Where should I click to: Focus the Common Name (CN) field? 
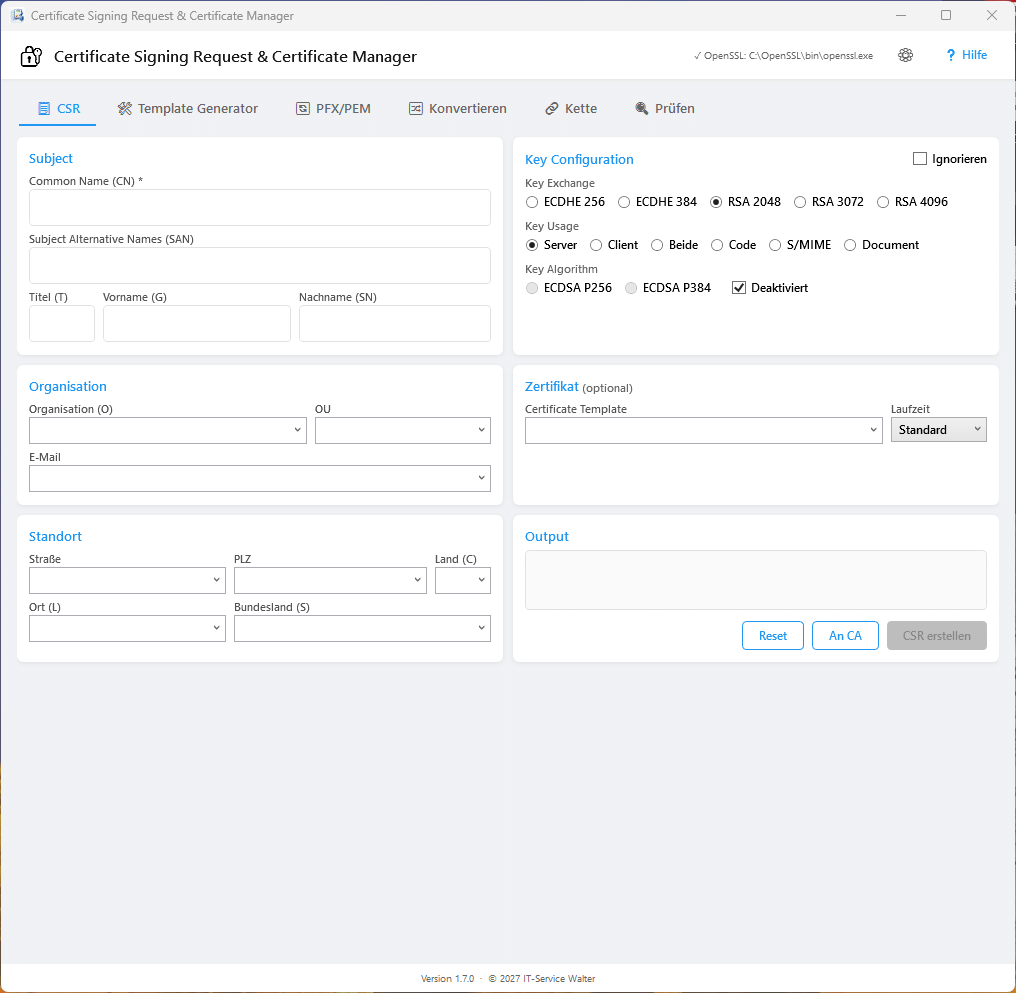pos(260,207)
